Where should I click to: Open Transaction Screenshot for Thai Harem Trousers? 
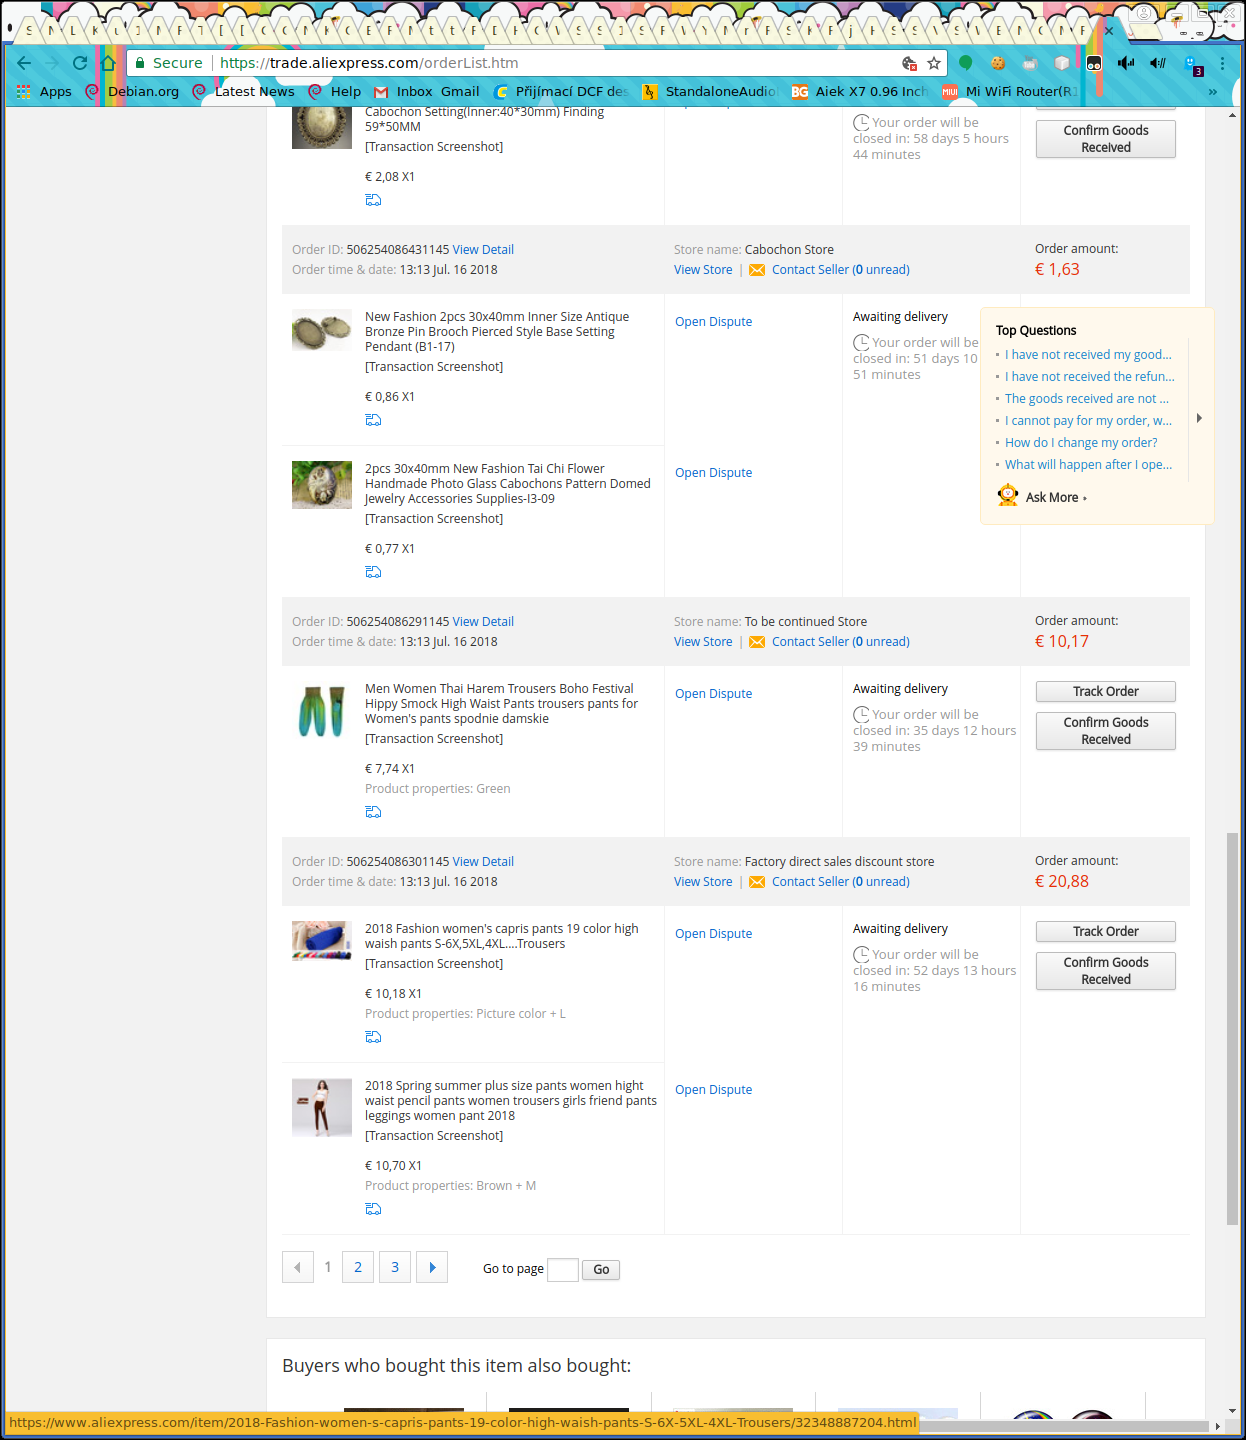coord(434,739)
